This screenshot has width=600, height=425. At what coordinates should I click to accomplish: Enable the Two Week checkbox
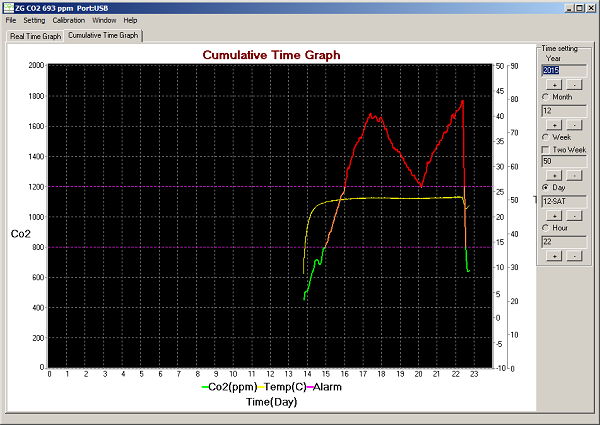click(546, 149)
